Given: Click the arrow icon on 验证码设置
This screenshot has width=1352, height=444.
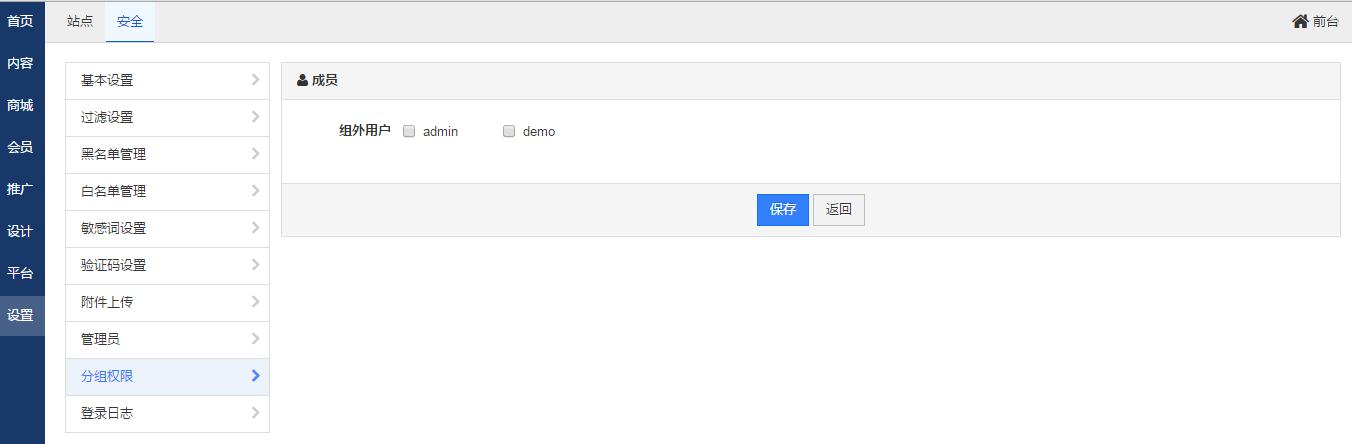Looking at the screenshot, I should pos(256,265).
